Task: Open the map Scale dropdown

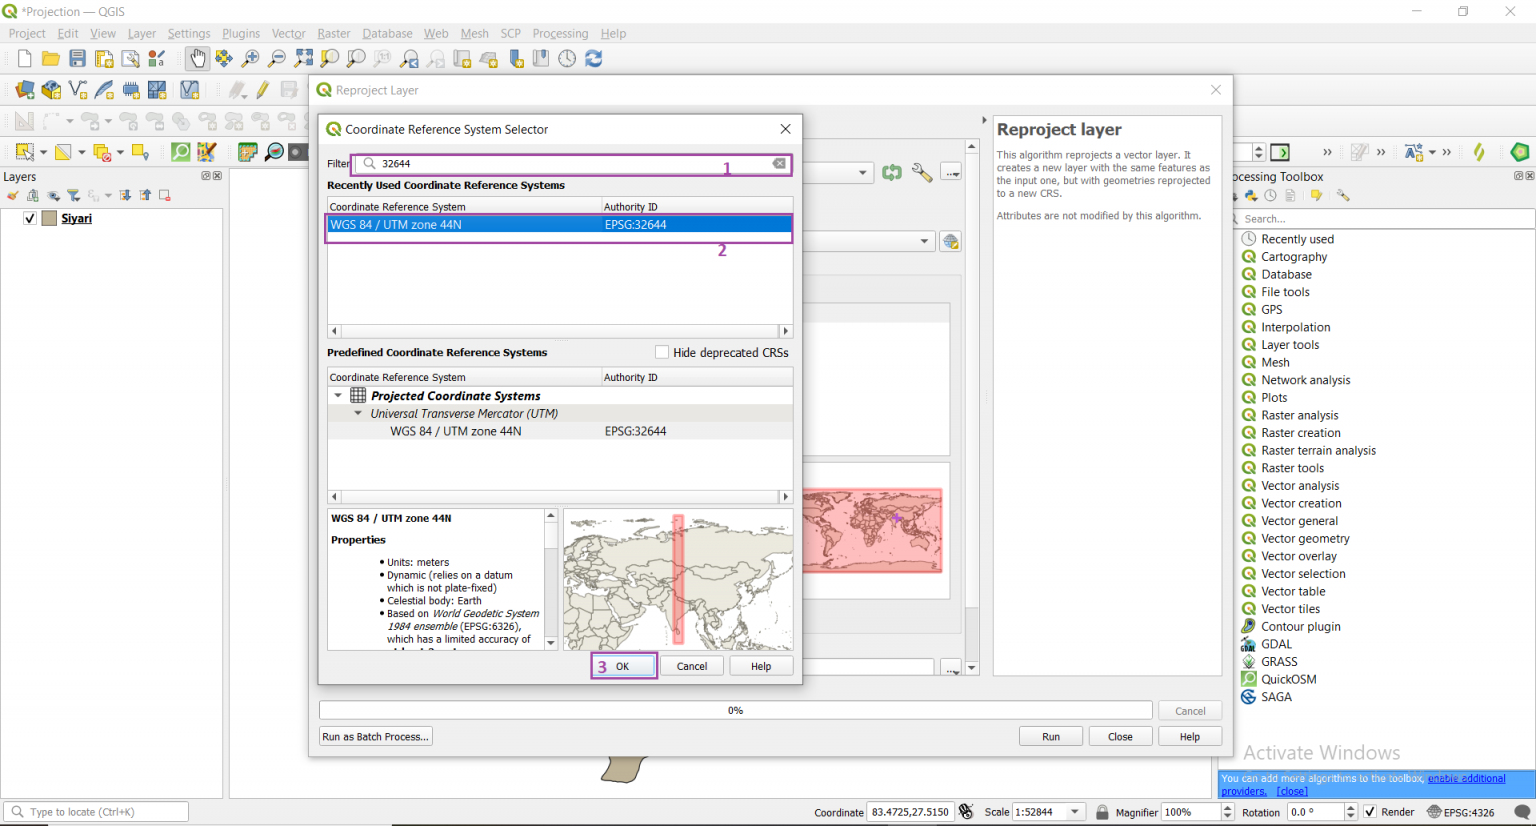Action: (1073, 811)
